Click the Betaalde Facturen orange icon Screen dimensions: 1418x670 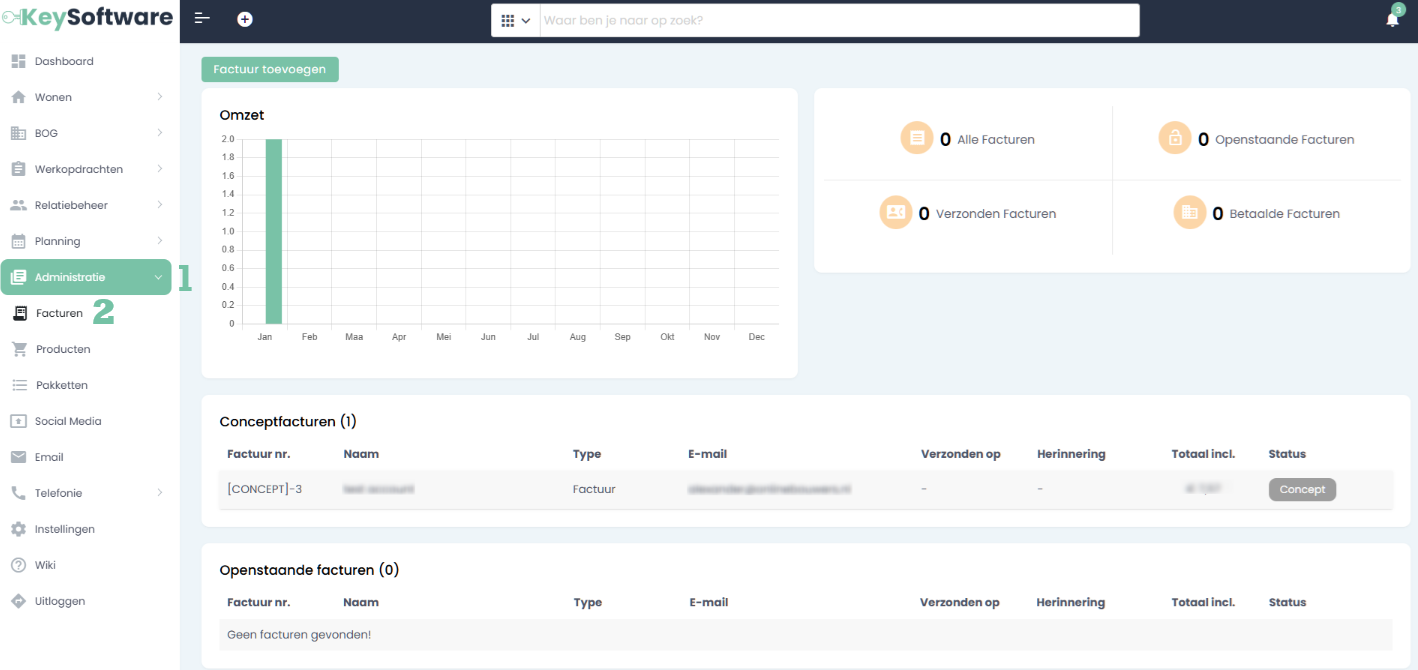(1190, 212)
